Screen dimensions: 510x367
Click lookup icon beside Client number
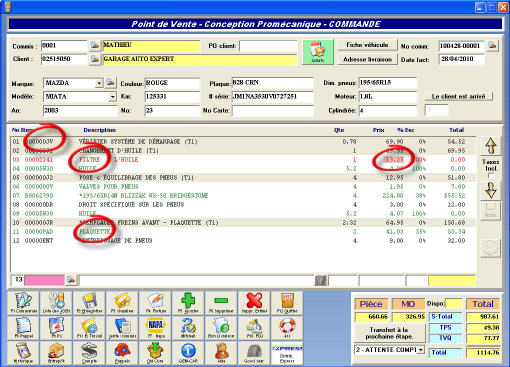pyautogui.click(x=95, y=59)
